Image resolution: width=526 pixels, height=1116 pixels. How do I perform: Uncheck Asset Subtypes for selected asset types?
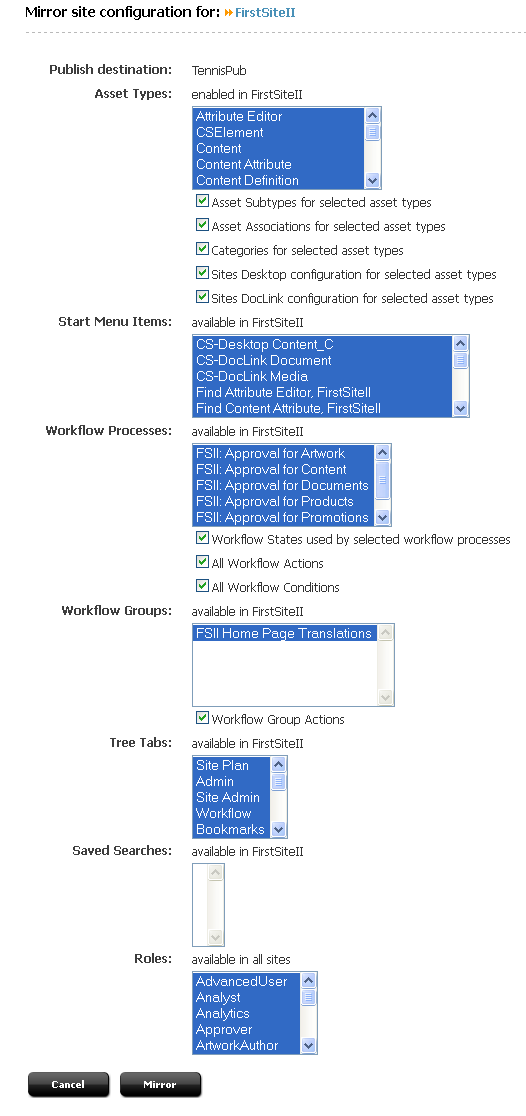[202, 201]
